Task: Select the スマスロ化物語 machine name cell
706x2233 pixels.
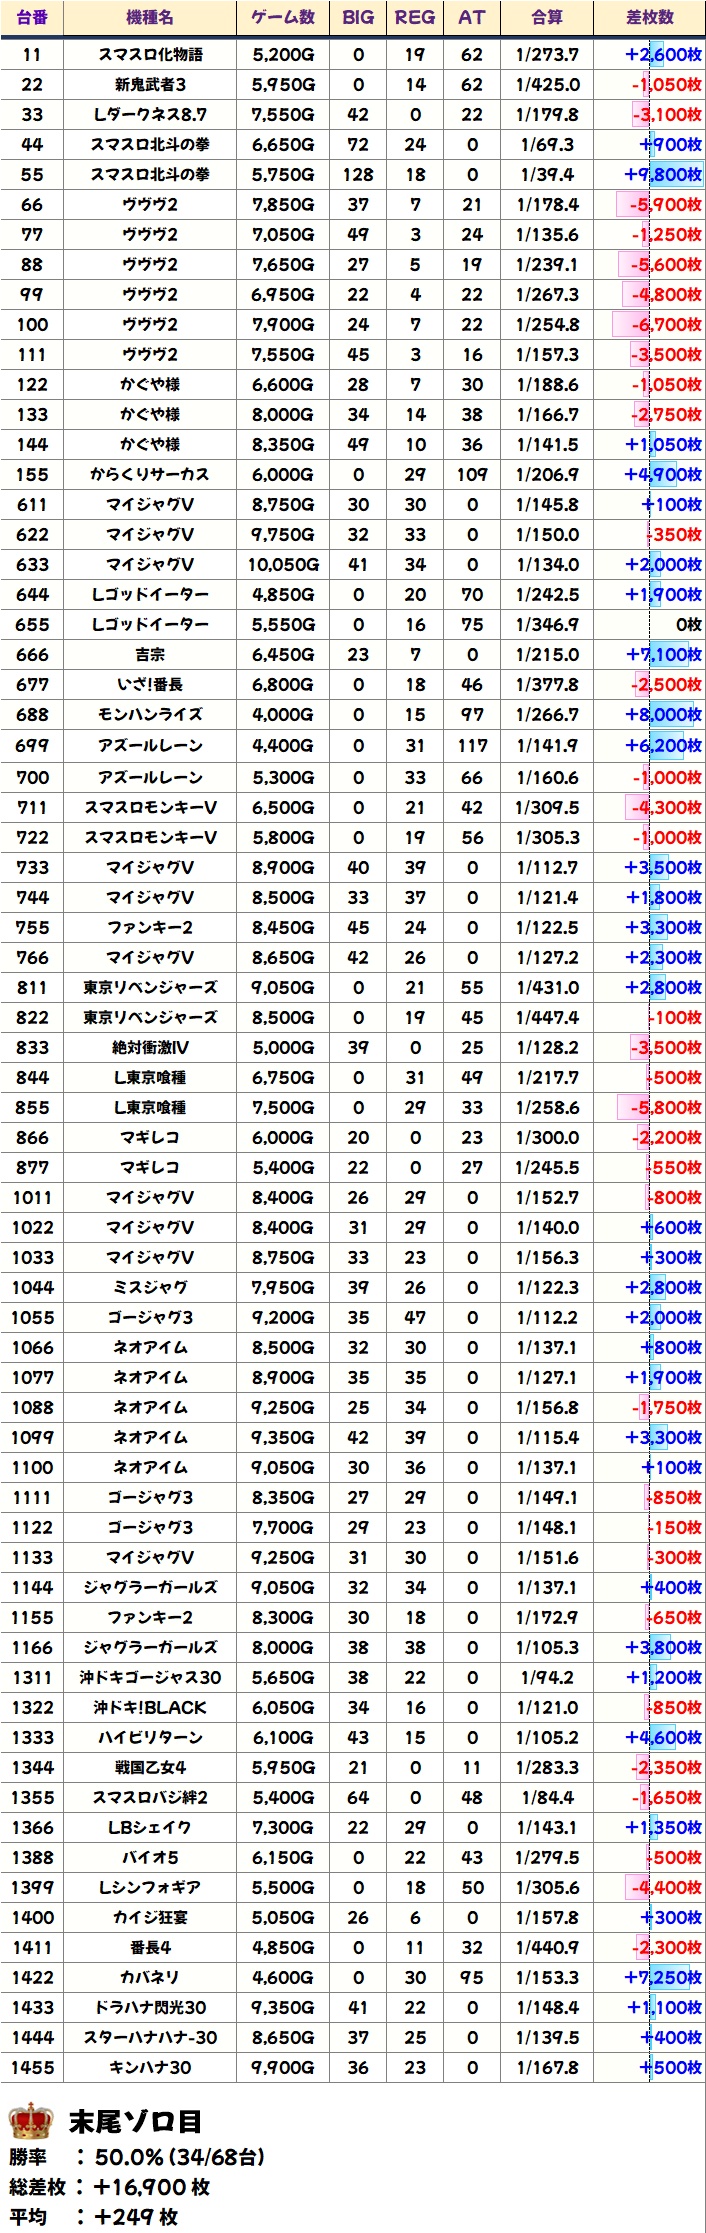Action: [x=150, y=54]
